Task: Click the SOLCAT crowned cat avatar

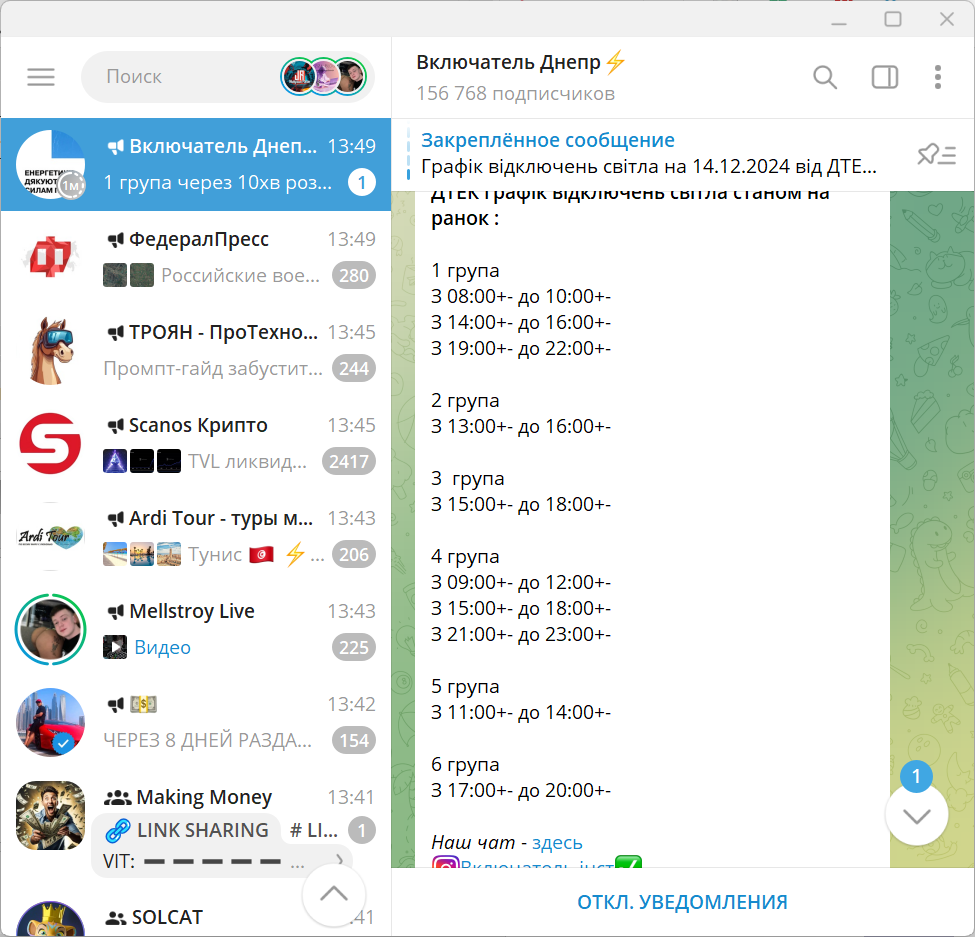Action: coord(50,919)
